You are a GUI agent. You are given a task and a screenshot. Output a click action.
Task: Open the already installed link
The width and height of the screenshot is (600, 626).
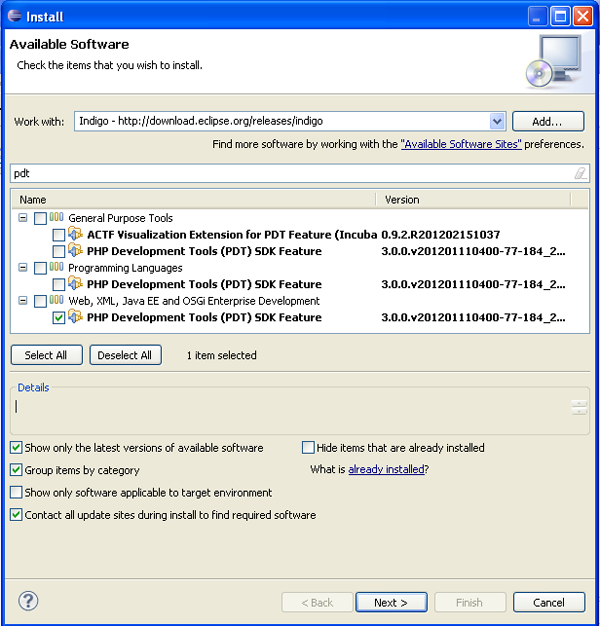click(386, 469)
